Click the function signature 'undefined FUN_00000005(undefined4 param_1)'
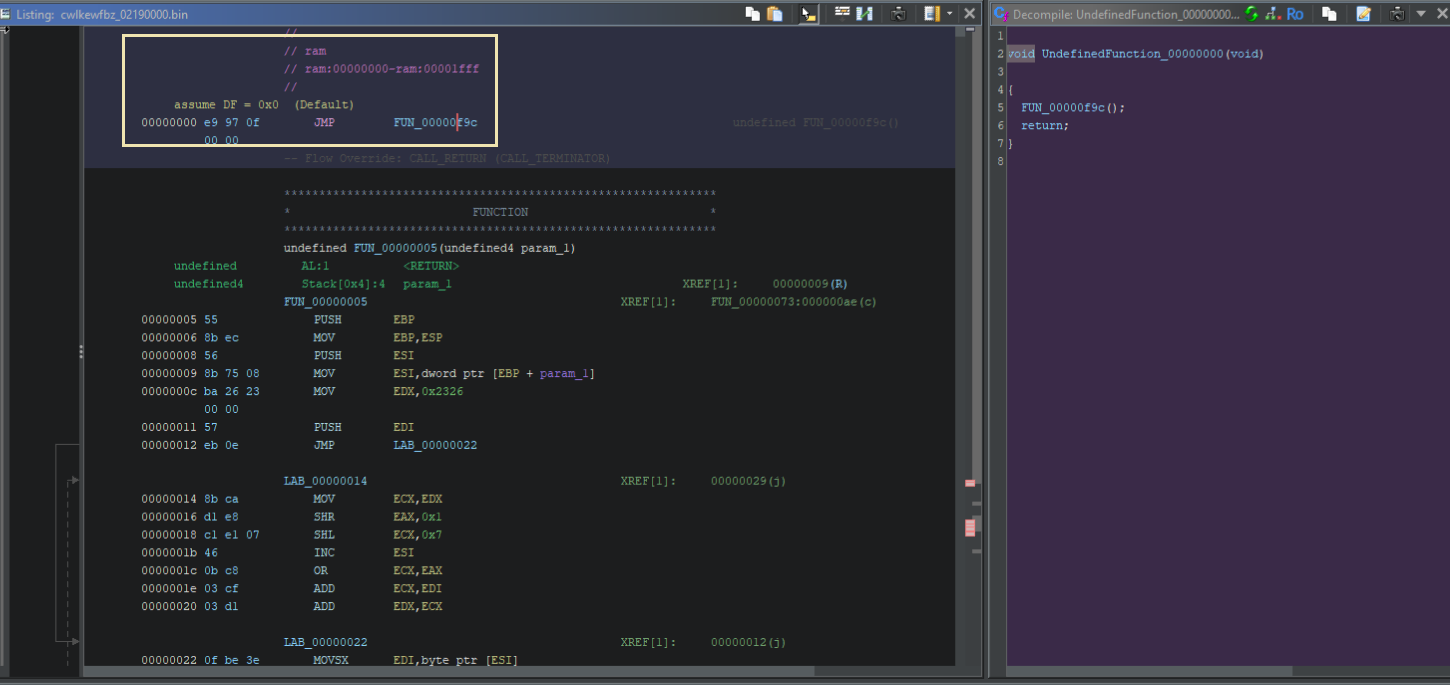Viewport: 1450px width, 685px height. 430,248
